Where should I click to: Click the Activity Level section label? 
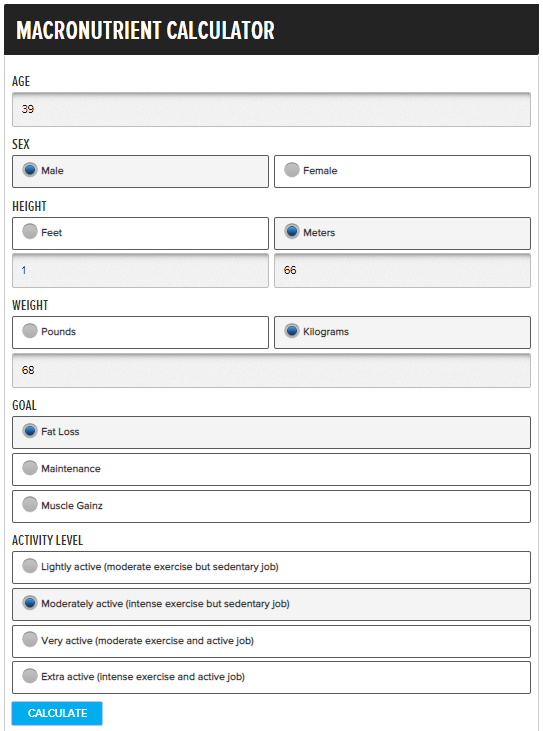(x=48, y=540)
